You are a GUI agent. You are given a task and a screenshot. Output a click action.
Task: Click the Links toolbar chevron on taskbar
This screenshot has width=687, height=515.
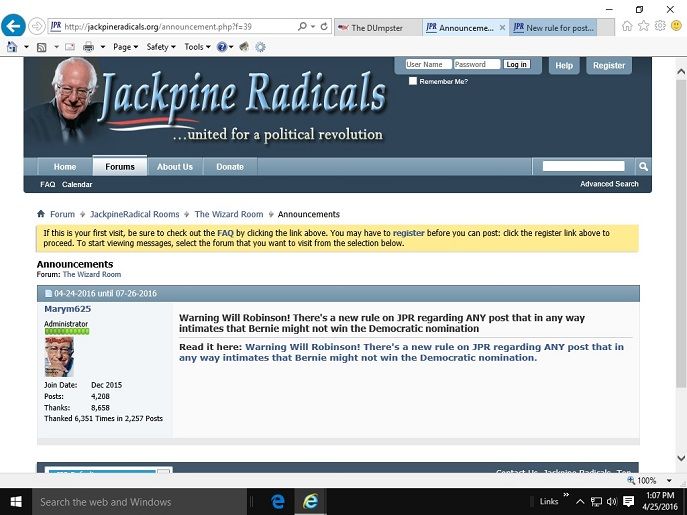click(x=566, y=495)
